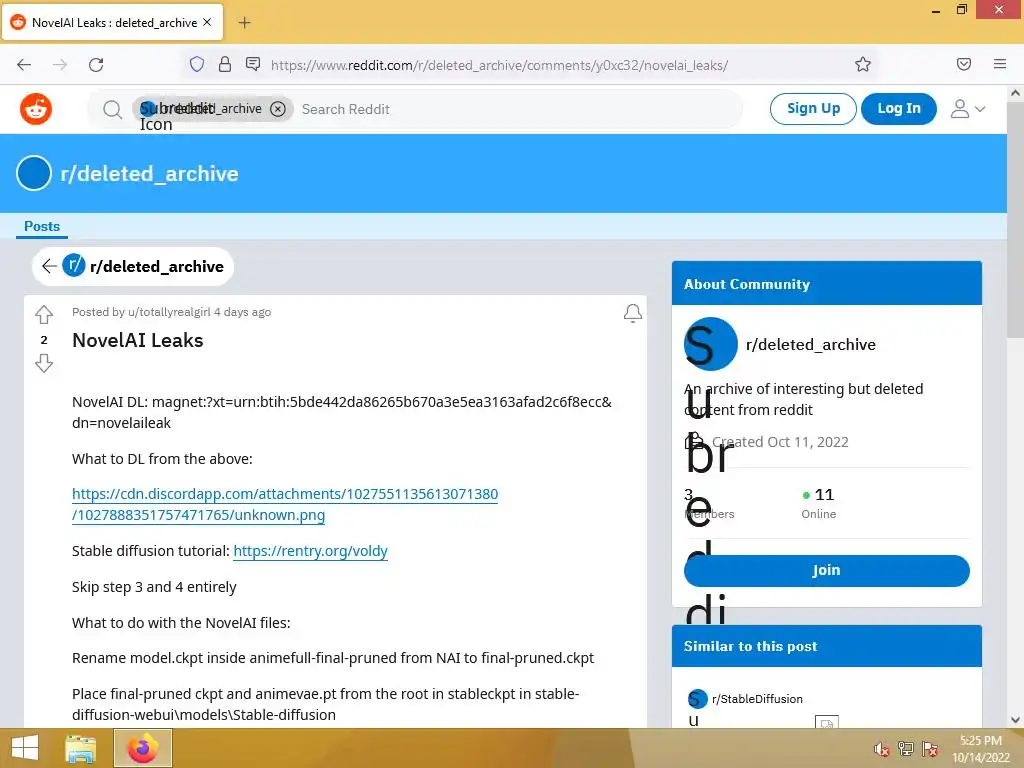The width and height of the screenshot is (1024, 768).
Task: Click the Join community button
Action: [x=826, y=570]
